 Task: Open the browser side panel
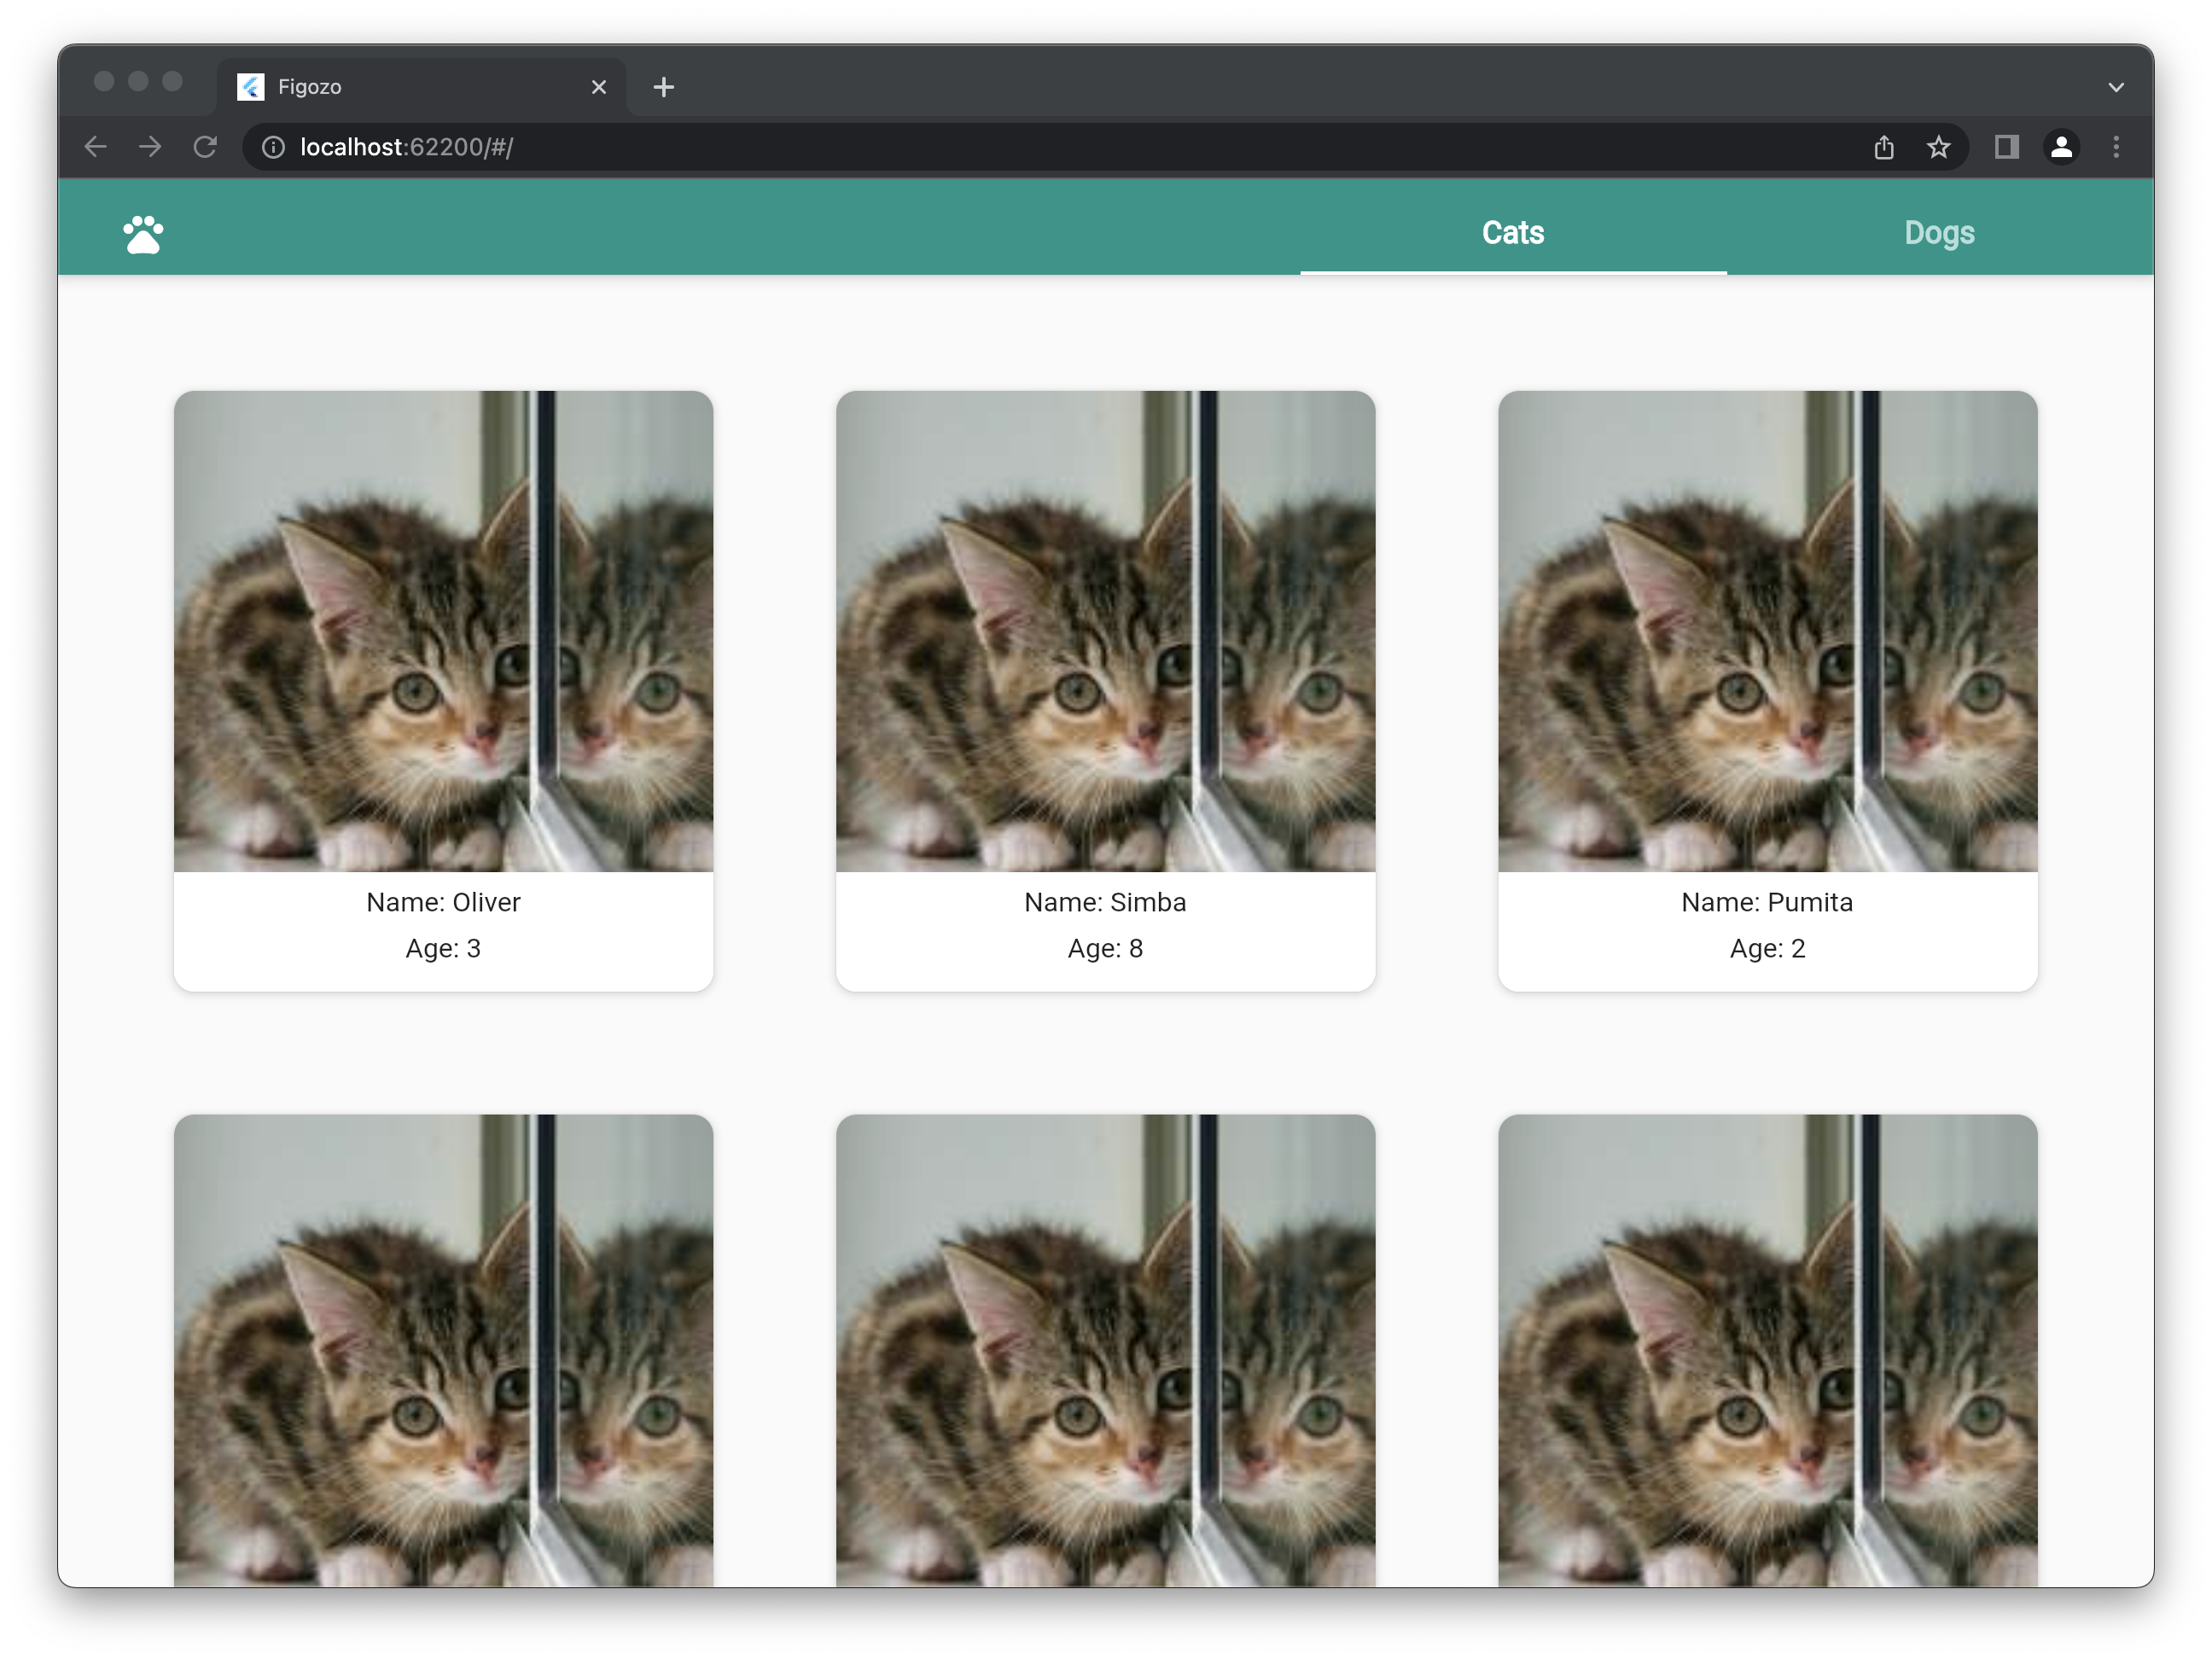click(x=2007, y=147)
